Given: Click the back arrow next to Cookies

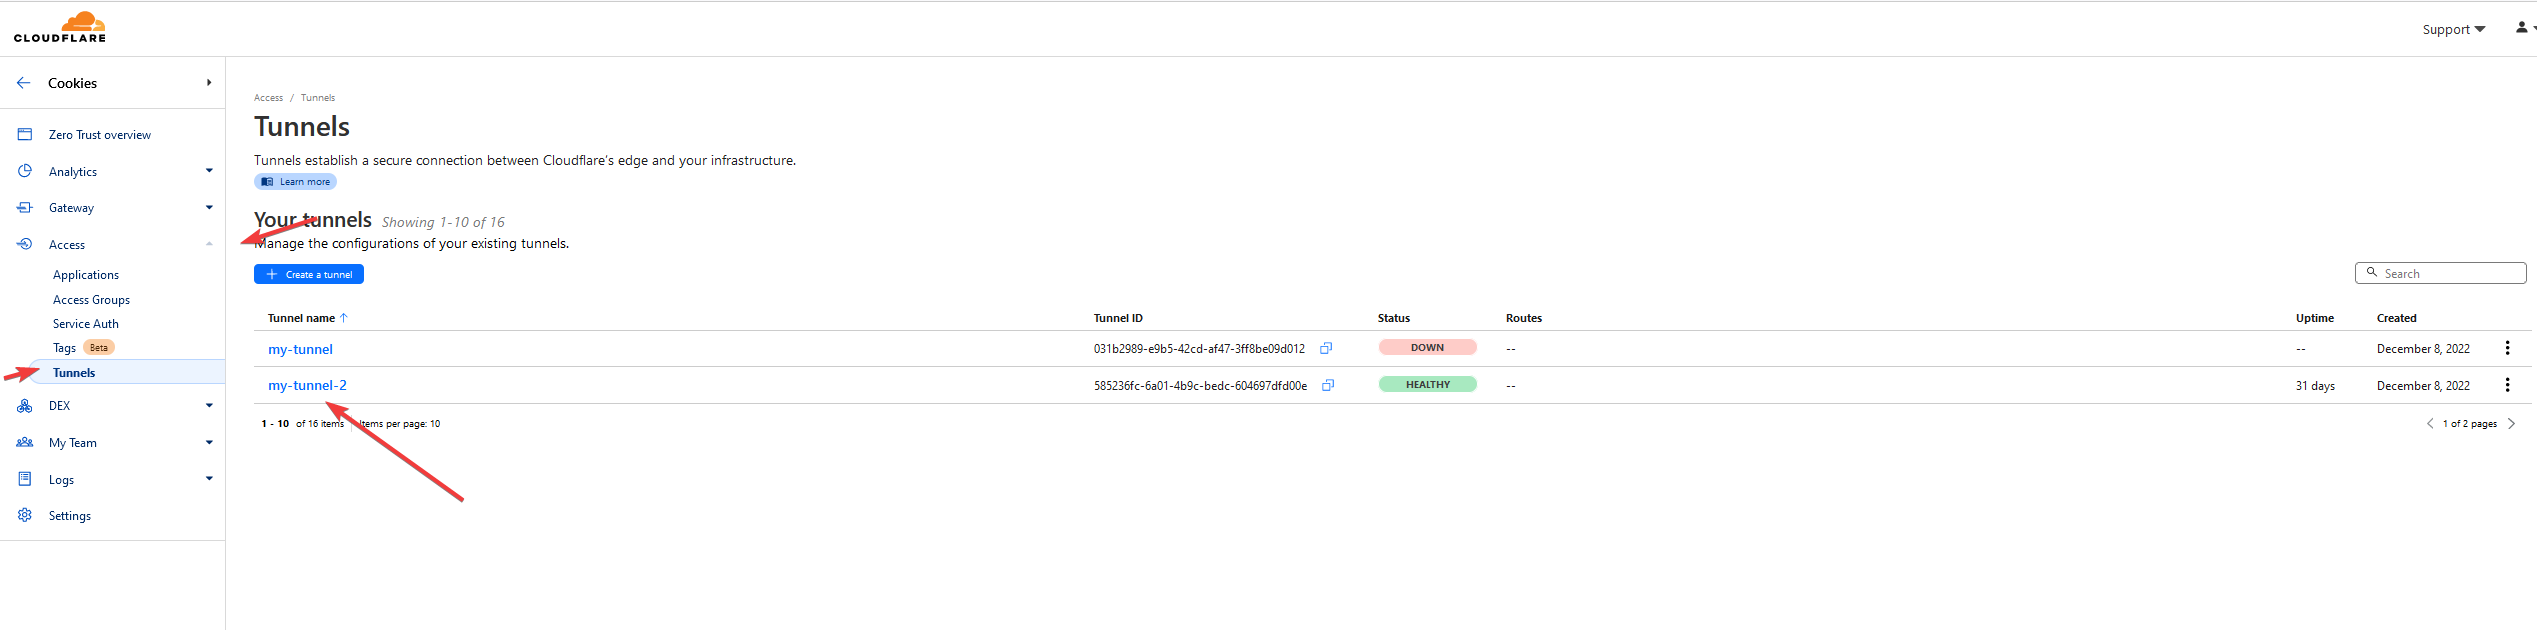Looking at the screenshot, I should (24, 83).
